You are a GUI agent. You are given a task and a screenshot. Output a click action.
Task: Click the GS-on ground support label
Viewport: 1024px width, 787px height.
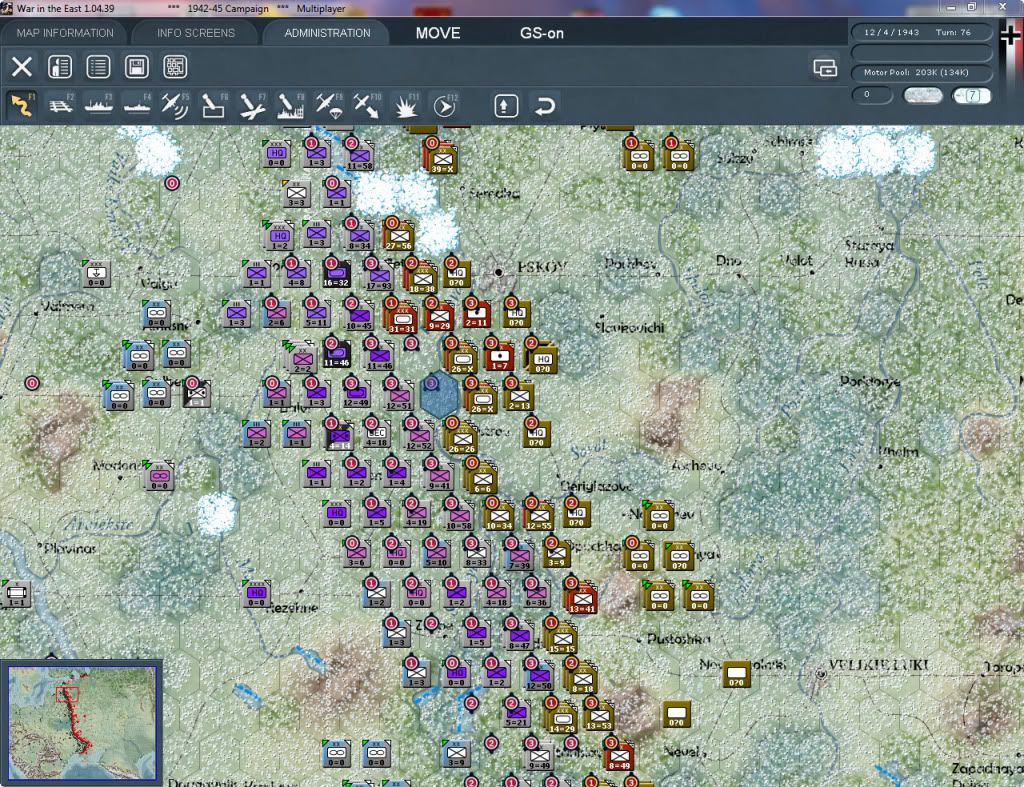pyautogui.click(x=541, y=33)
